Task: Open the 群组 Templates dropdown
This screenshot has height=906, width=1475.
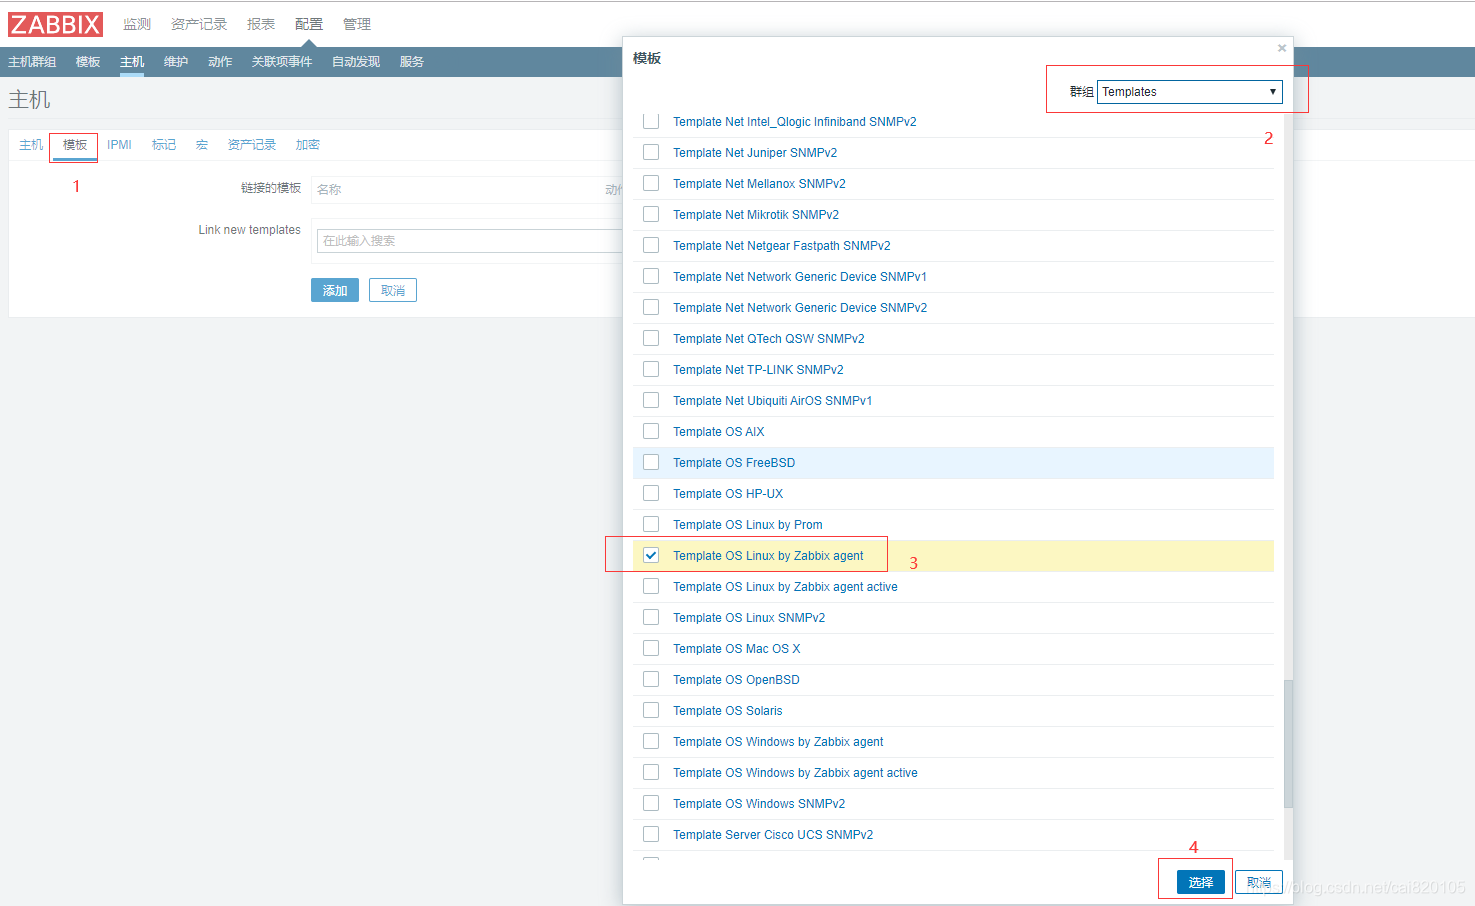Action: 1189,91
